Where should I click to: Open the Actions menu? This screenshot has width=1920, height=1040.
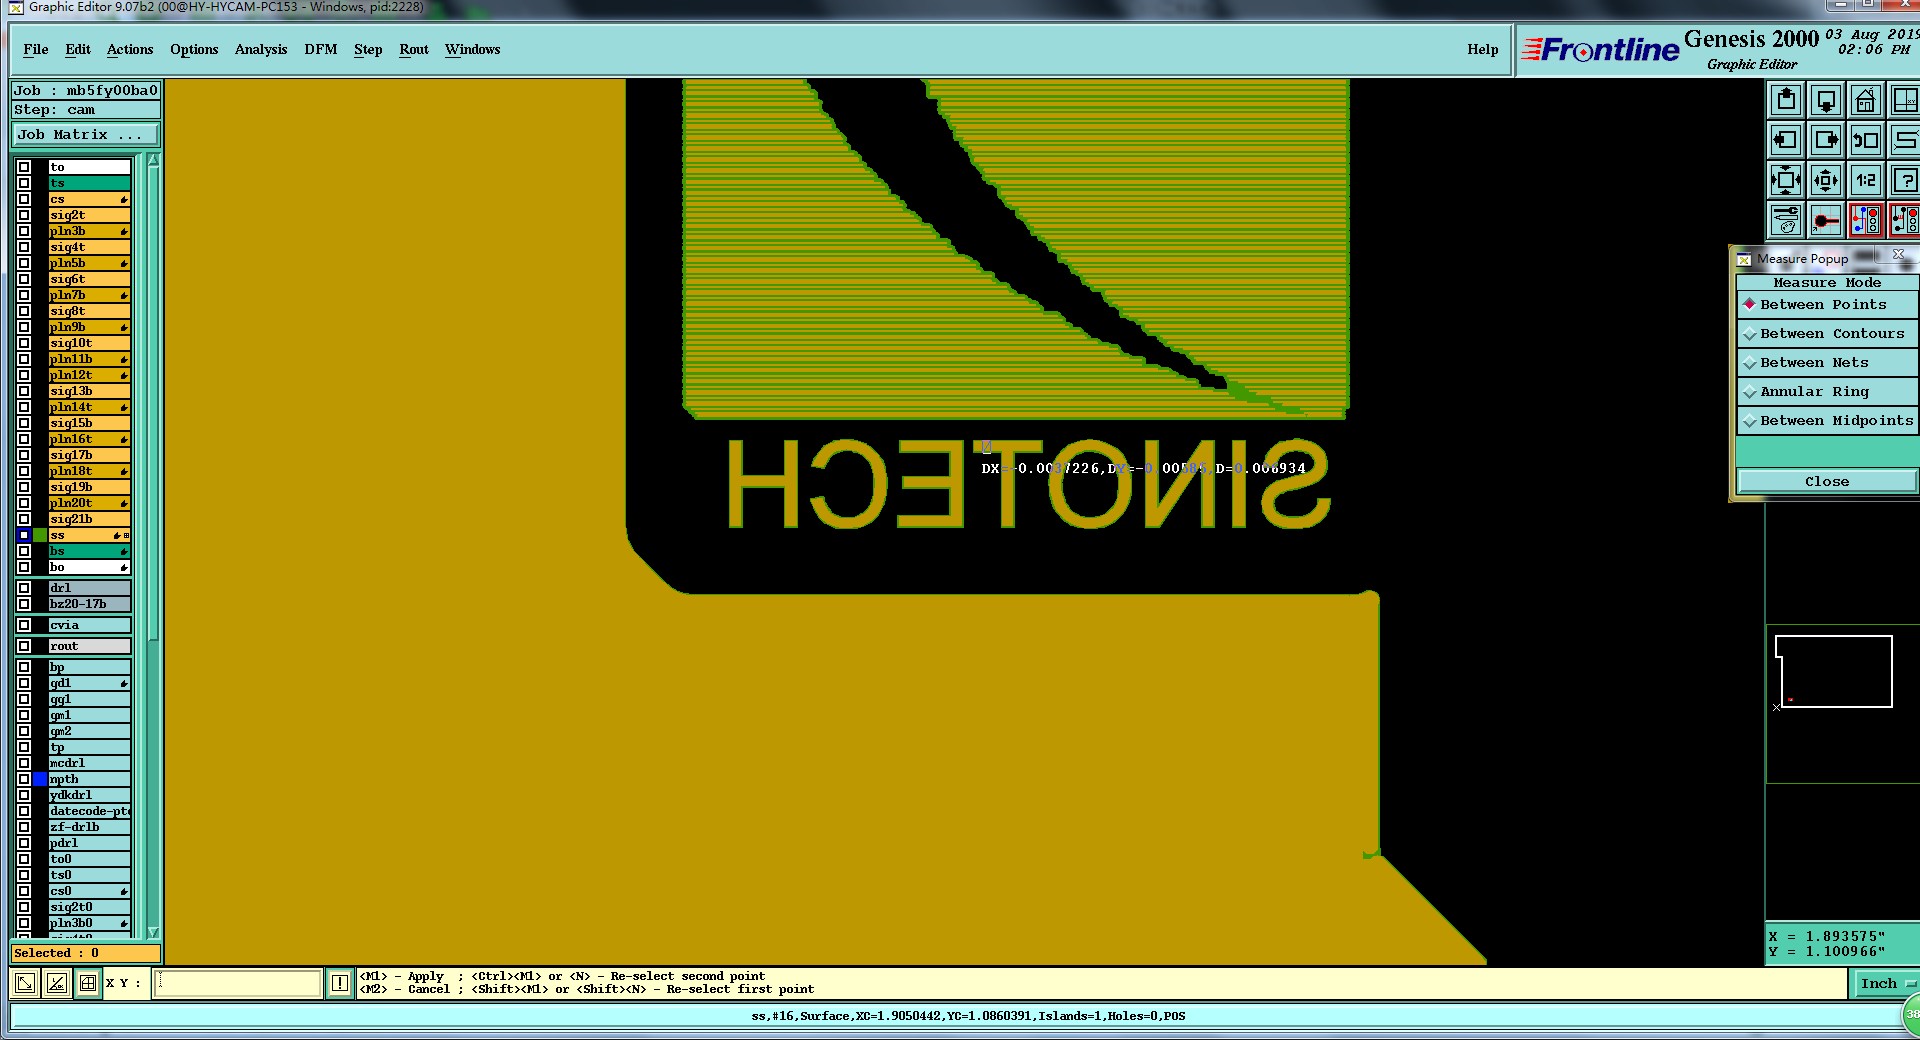pyautogui.click(x=130, y=49)
